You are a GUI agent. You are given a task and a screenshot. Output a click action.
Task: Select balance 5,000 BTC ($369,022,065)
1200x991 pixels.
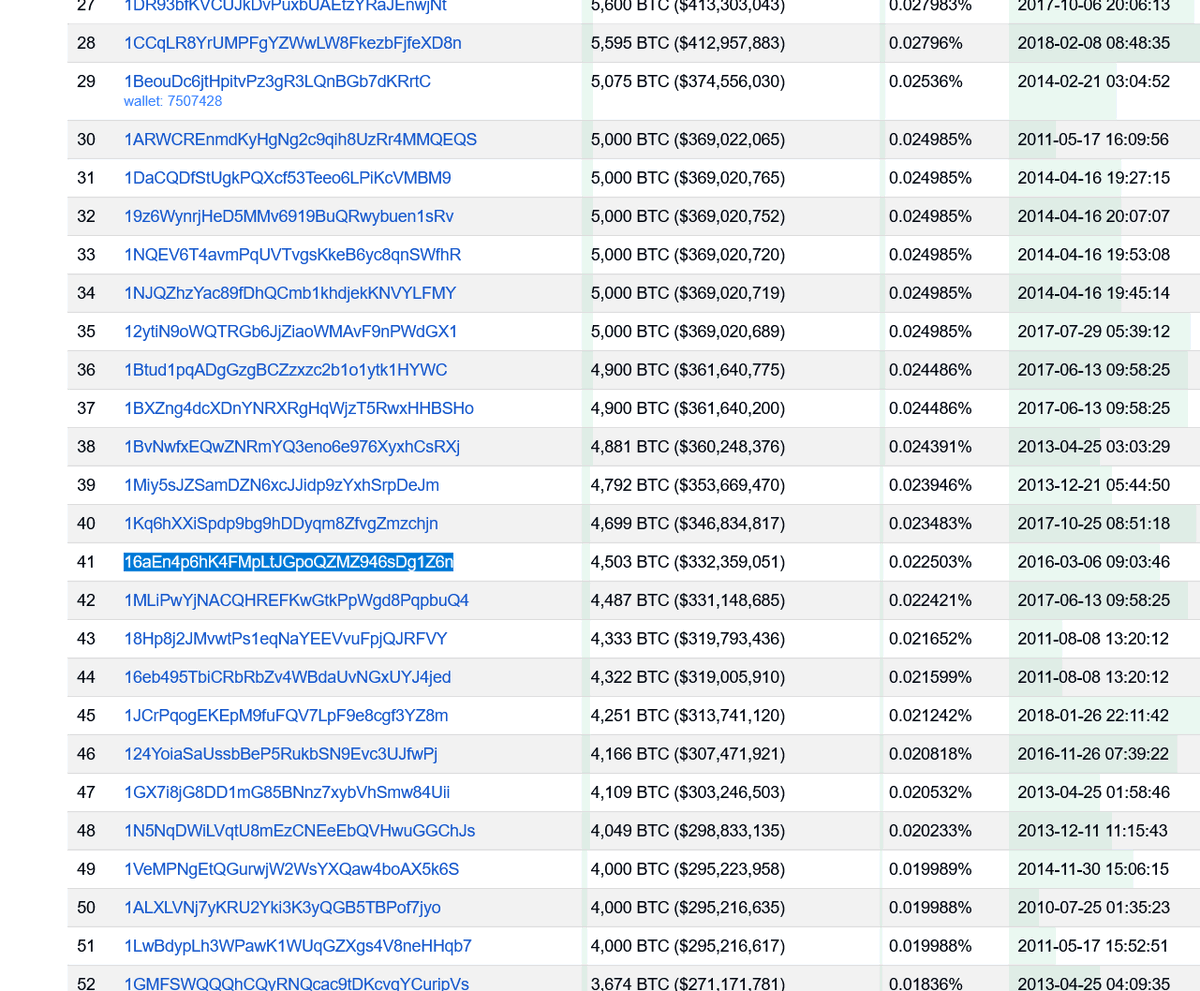(x=688, y=139)
